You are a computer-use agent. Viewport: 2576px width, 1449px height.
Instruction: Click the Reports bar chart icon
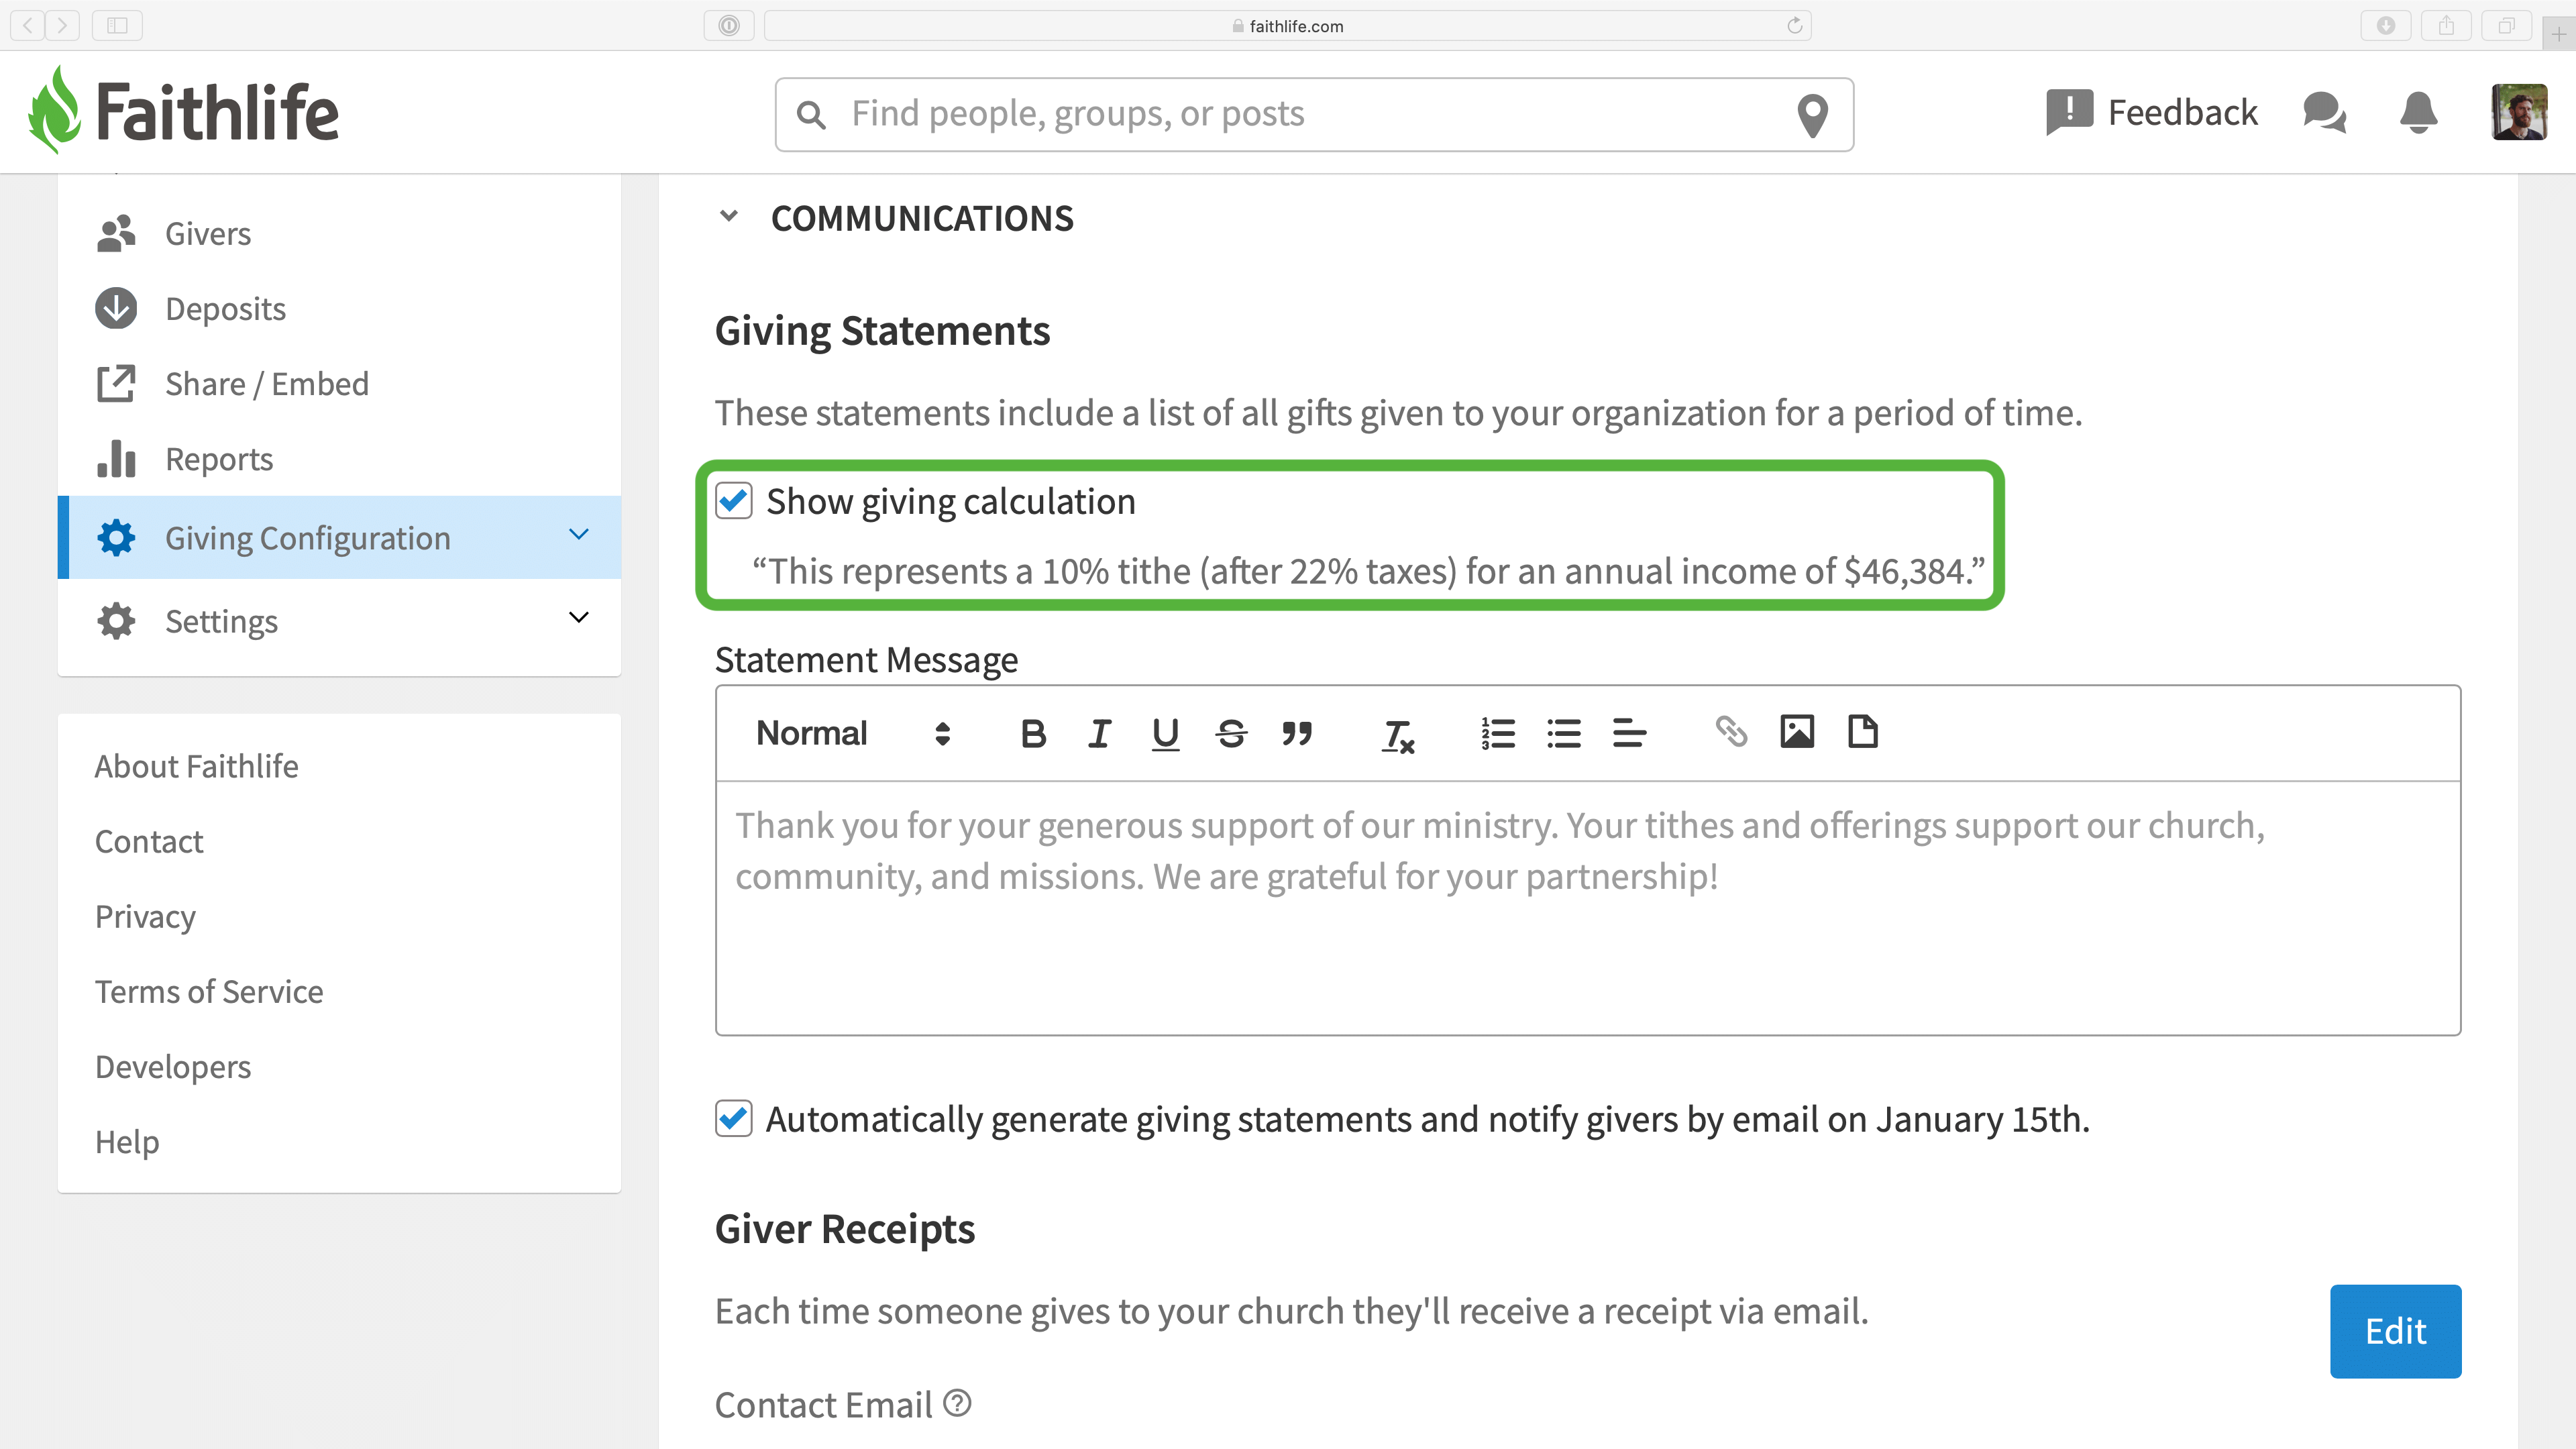click(x=116, y=459)
